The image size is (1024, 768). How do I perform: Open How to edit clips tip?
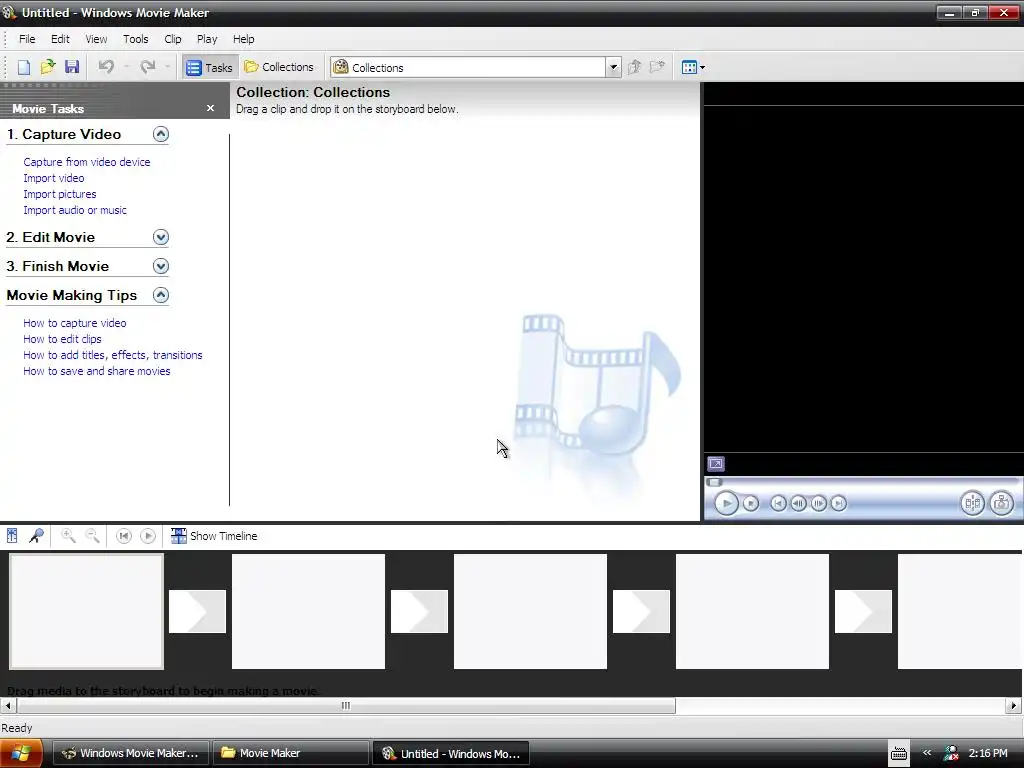[x=62, y=339]
